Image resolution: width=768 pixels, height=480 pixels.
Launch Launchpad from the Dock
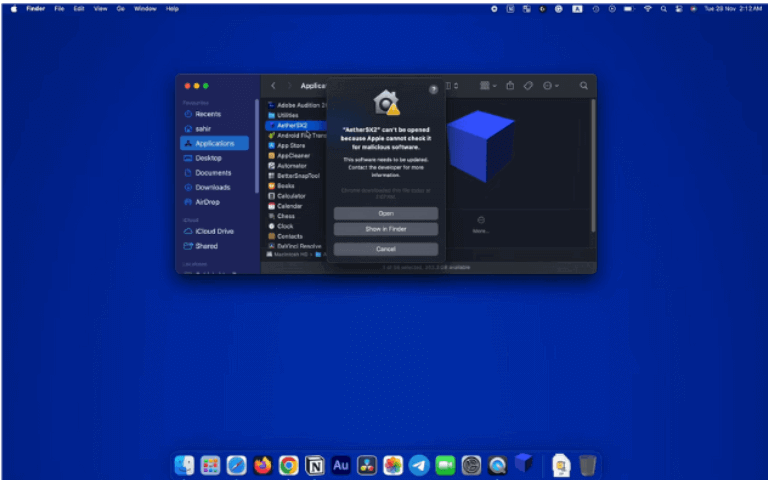210,465
